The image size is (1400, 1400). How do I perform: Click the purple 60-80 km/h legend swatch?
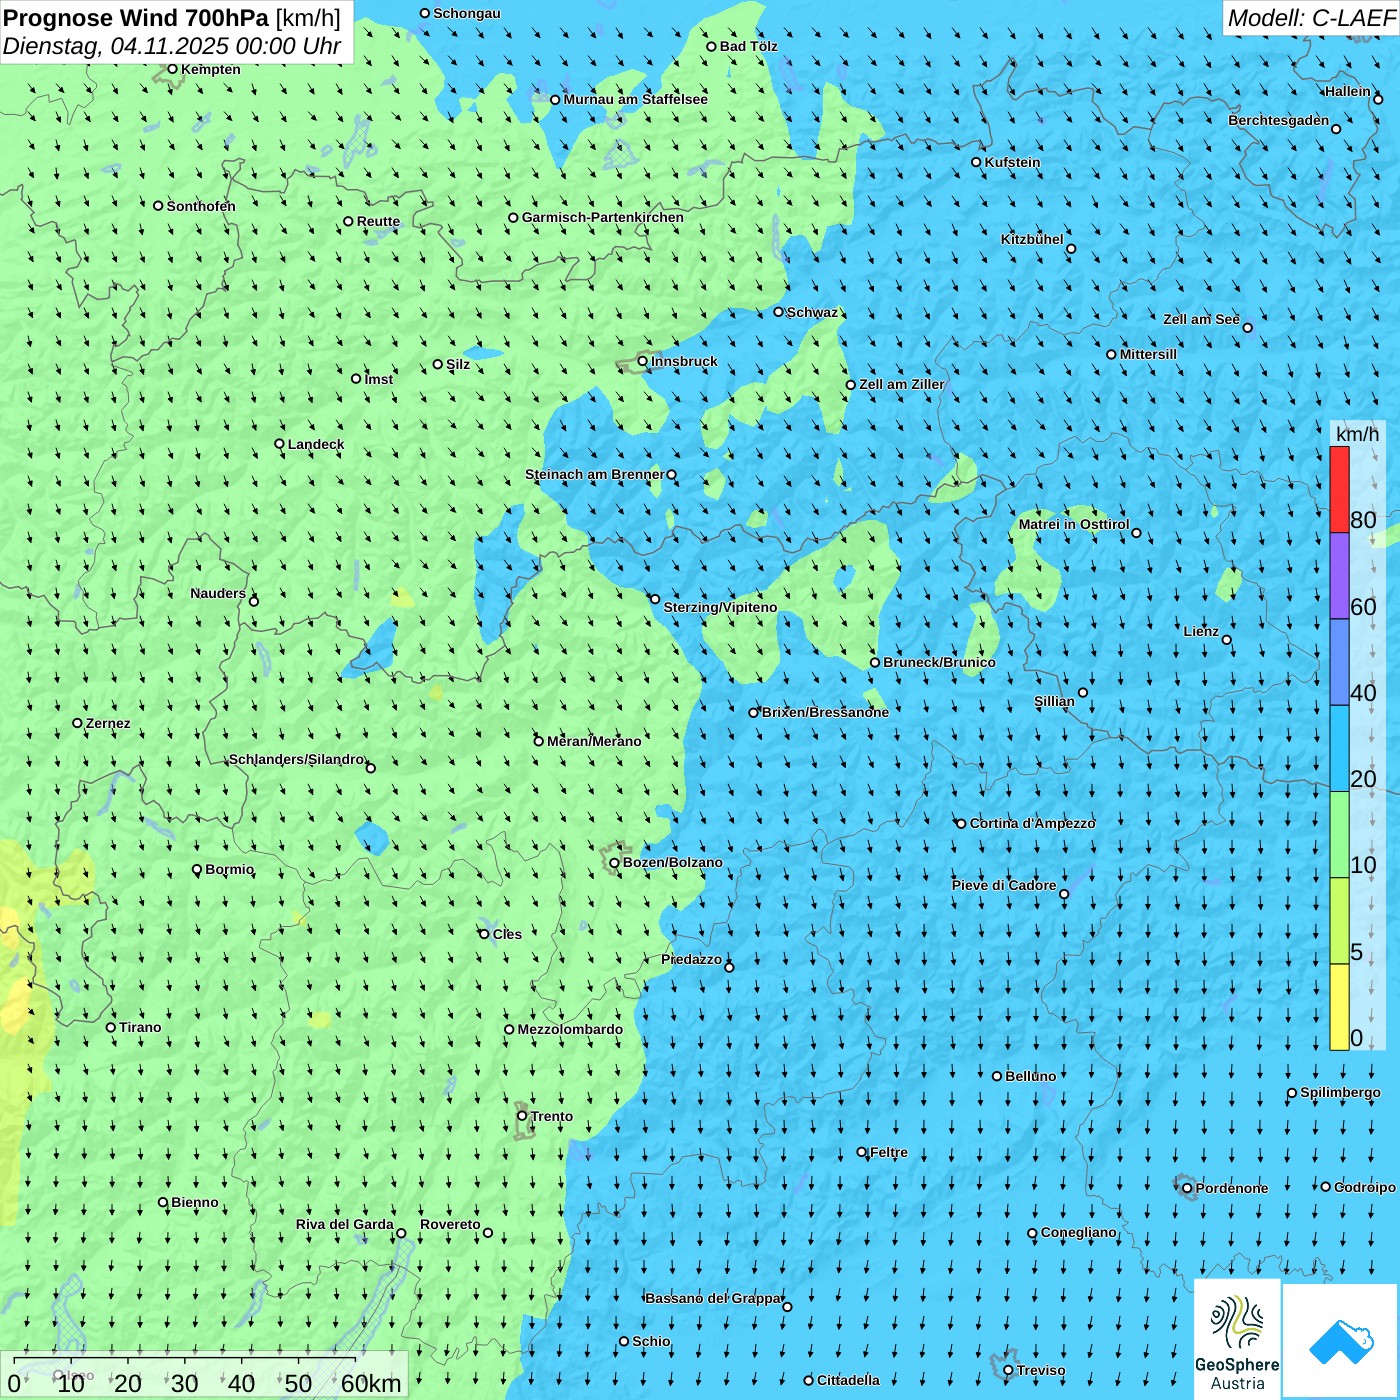pyautogui.click(x=1339, y=576)
